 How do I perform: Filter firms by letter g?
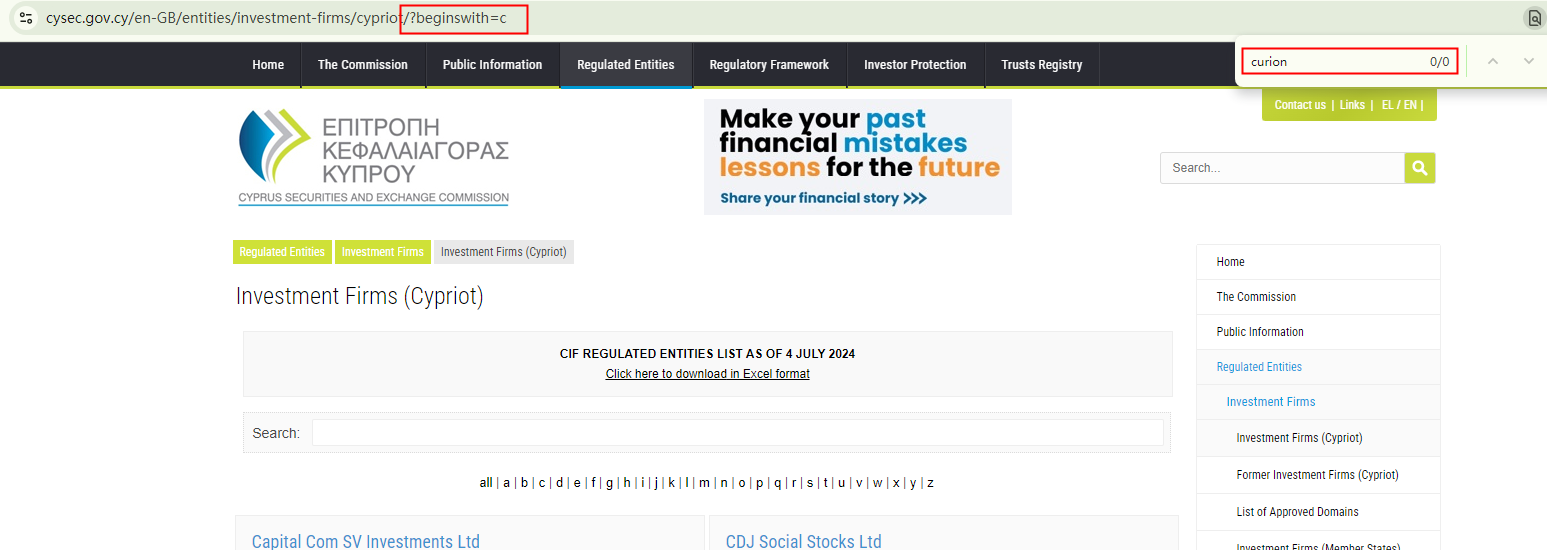click(610, 483)
